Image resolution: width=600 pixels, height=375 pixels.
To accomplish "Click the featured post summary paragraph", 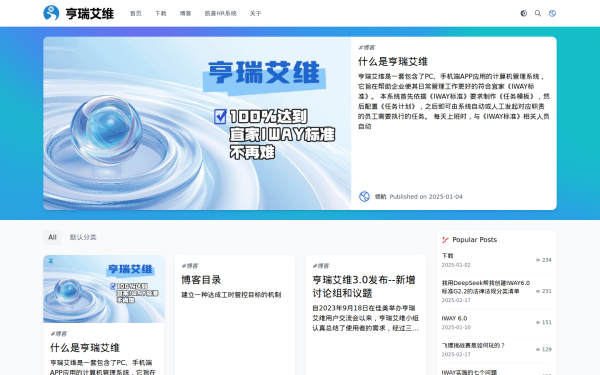I will coord(454,101).
